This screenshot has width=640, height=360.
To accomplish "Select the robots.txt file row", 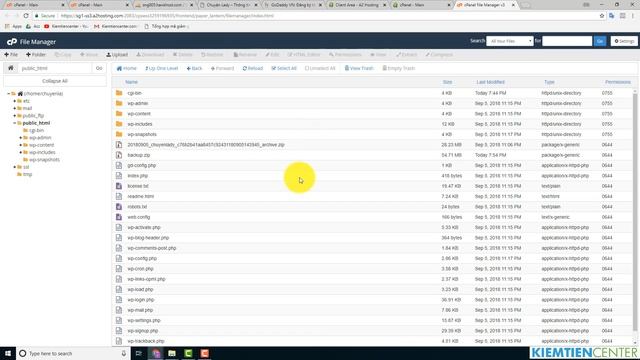I will pos(373,207).
